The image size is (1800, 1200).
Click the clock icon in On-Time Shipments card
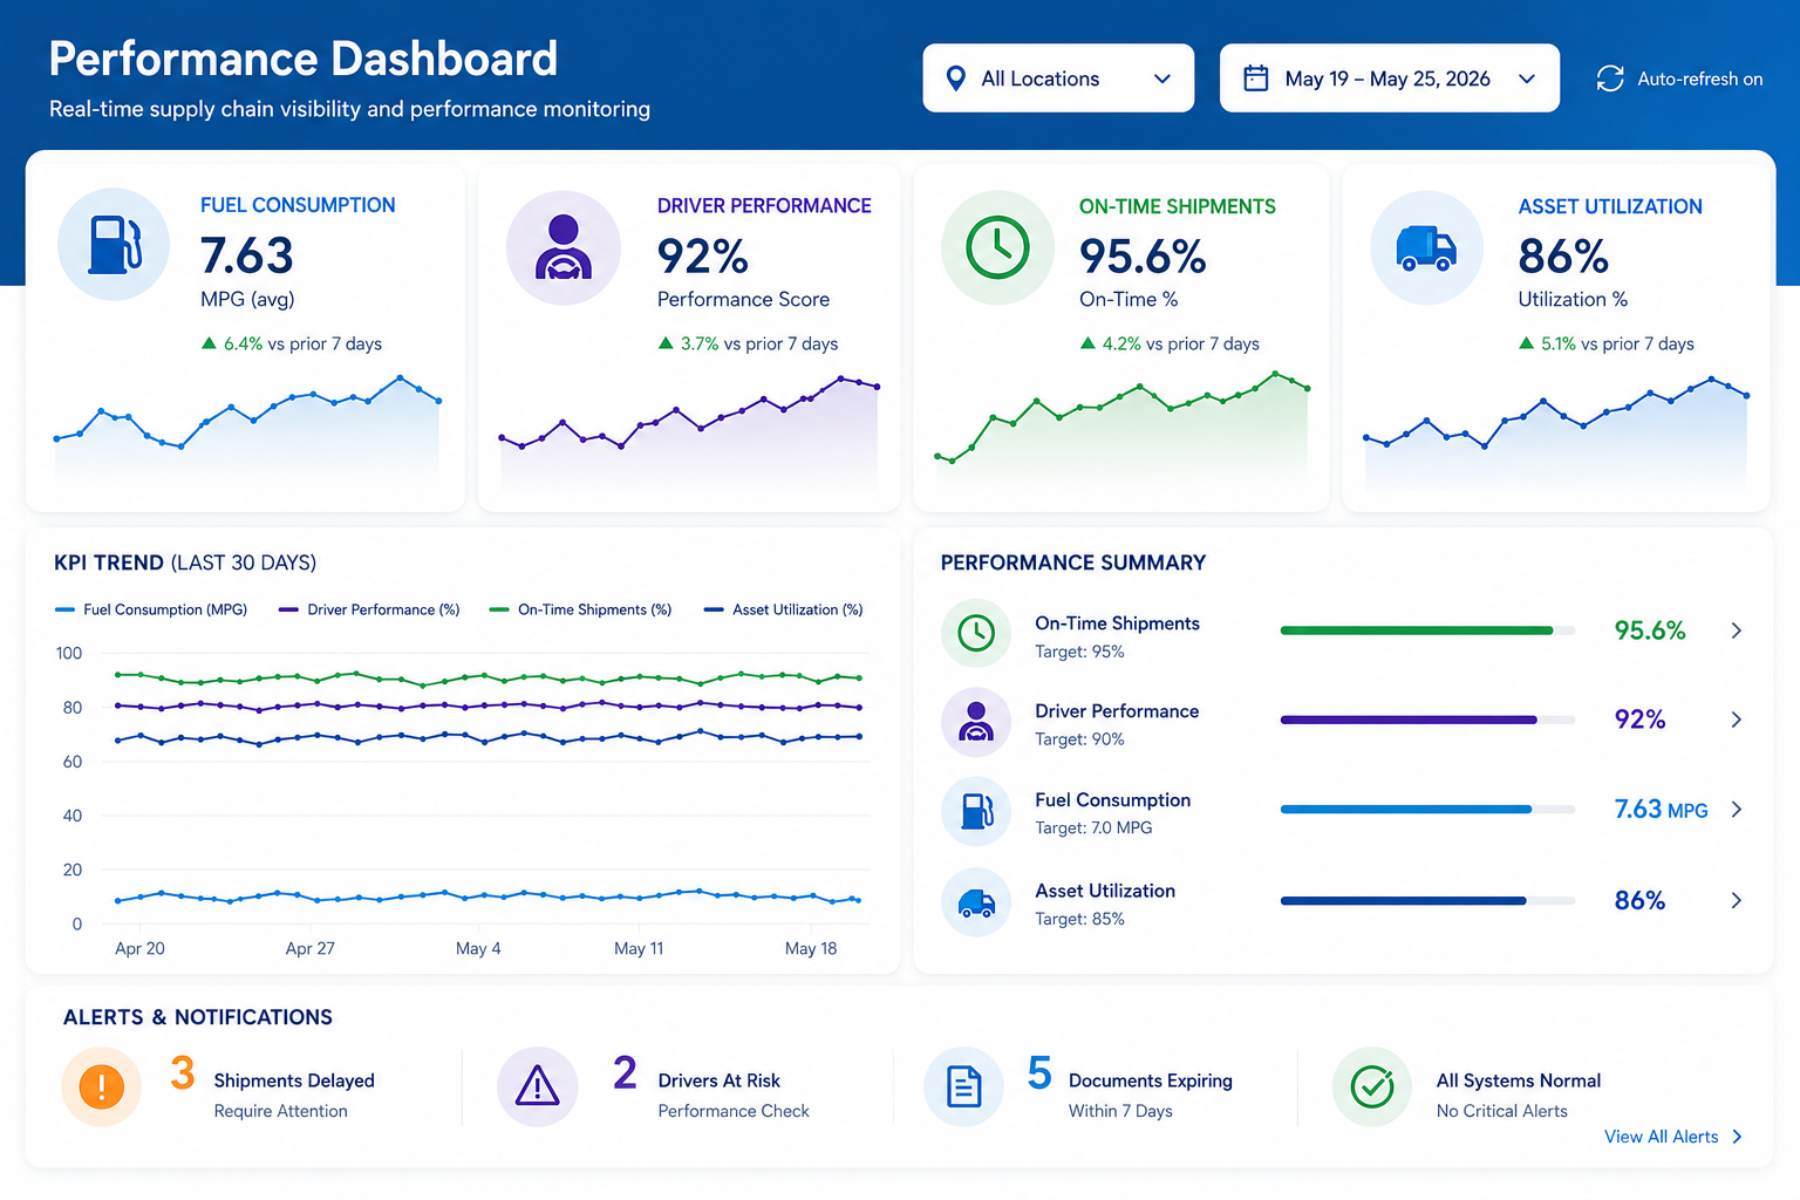pyautogui.click(x=997, y=247)
